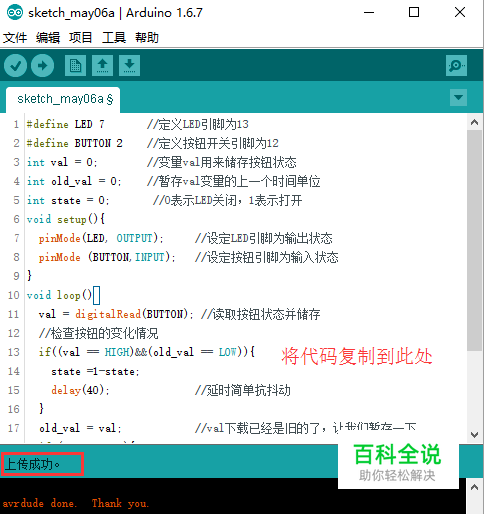Screen dimensions: 484x514
Task: Click line 4 'int old_val = 0;'
Action: pos(74,181)
